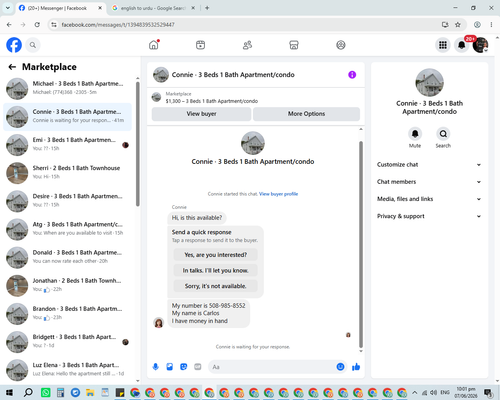Open Michael 3 Beds 1 Bath conversation
Viewport: 500px width, 400px height.
[x=68, y=89]
